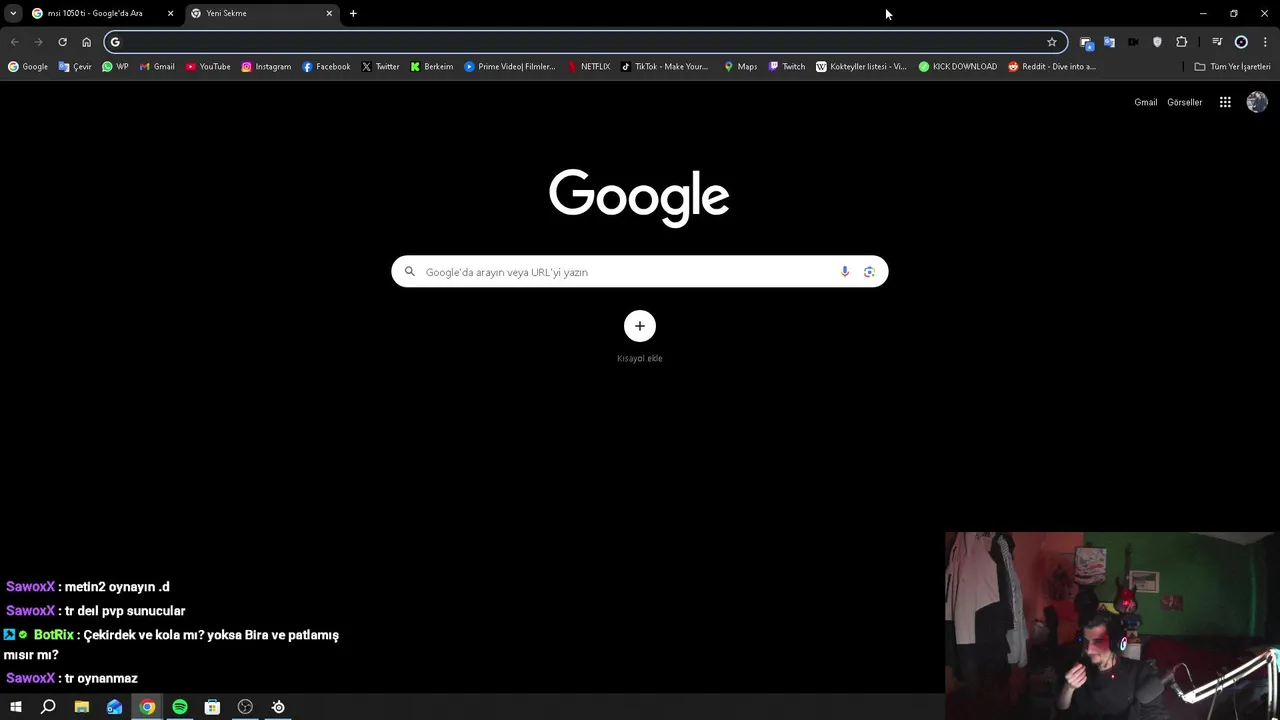Click the Gmail link at top right
1280x720 pixels.
tap(1146, 102)
